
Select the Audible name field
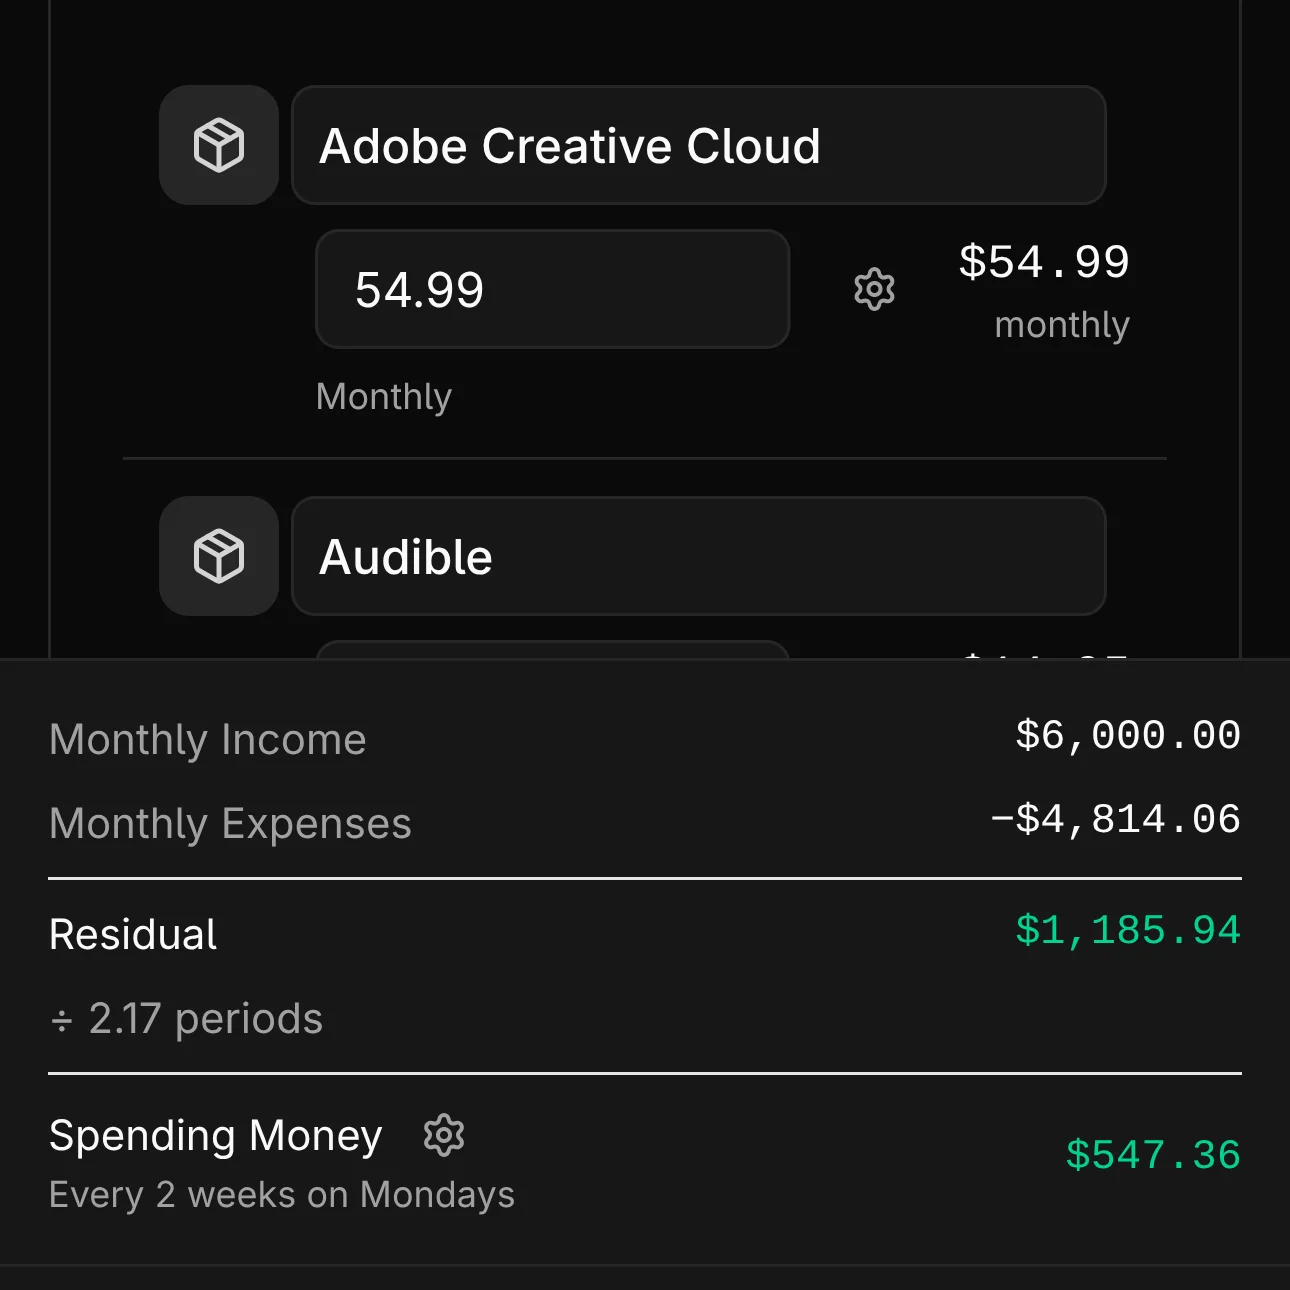tap(697, 557)
